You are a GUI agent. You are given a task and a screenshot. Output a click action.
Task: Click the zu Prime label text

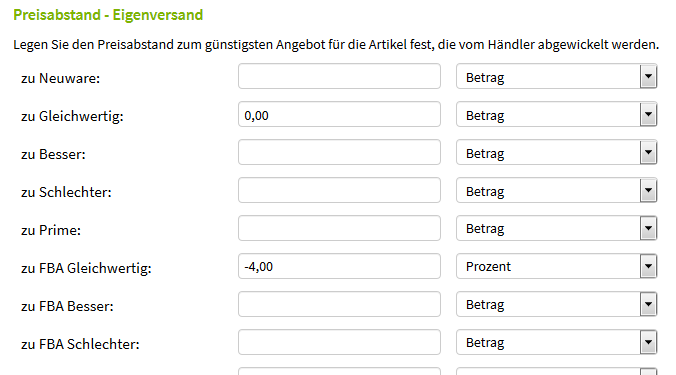coord(51,230)
